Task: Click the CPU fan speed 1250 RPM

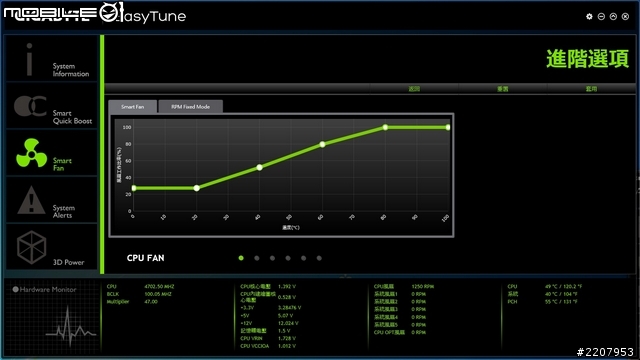Action: [422, 287]
